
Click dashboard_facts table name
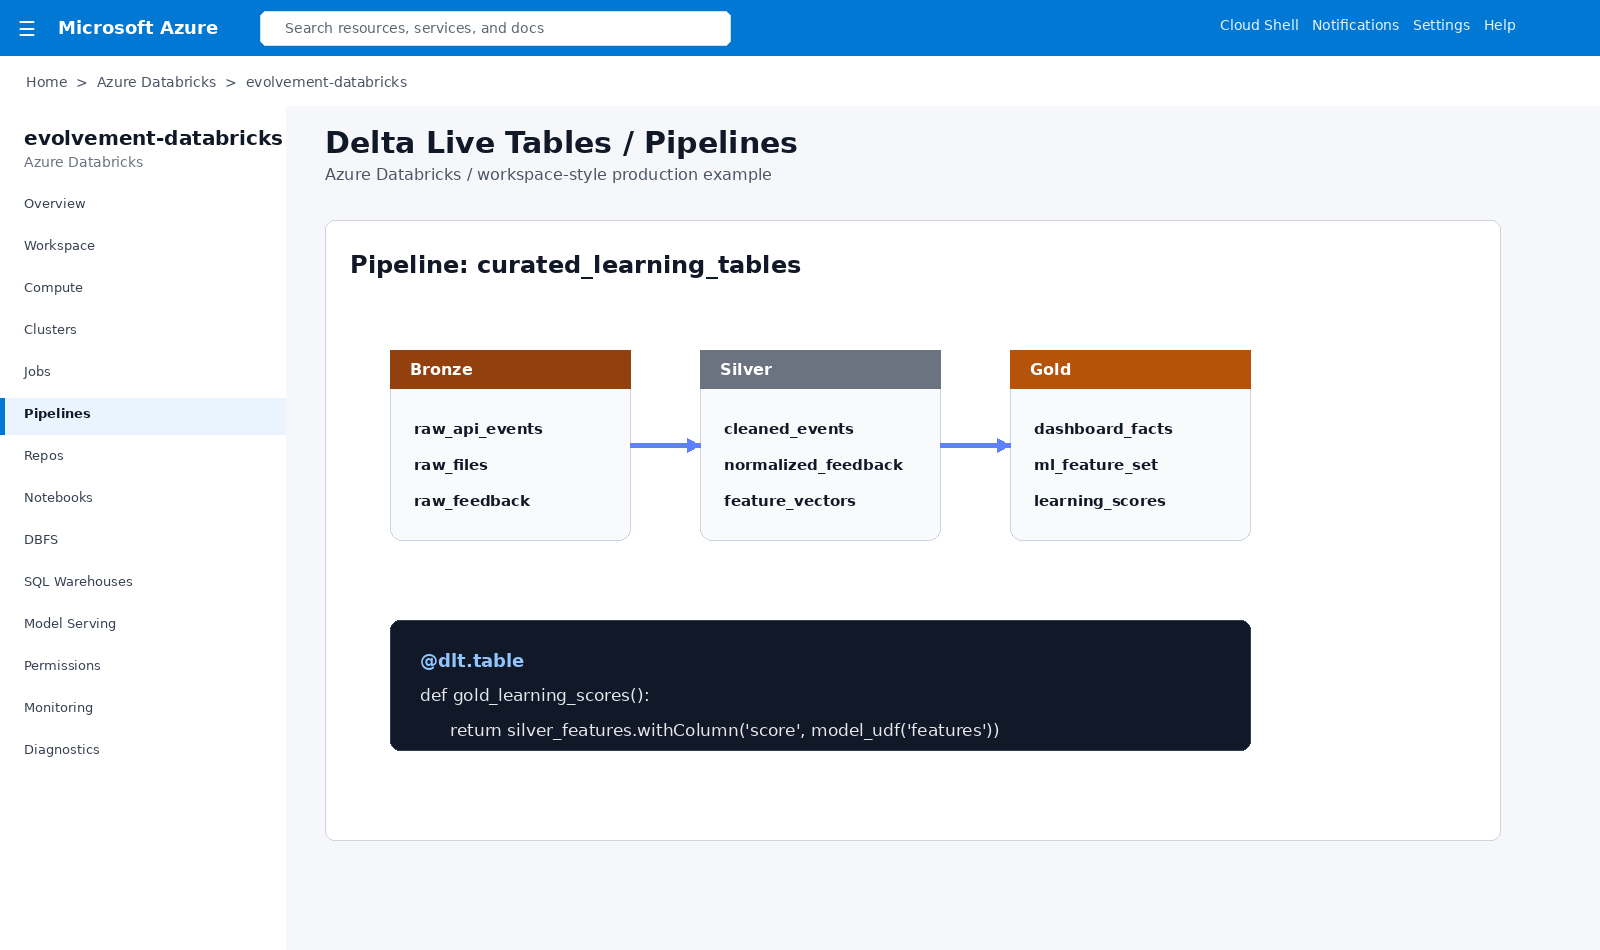point(1103,429)
